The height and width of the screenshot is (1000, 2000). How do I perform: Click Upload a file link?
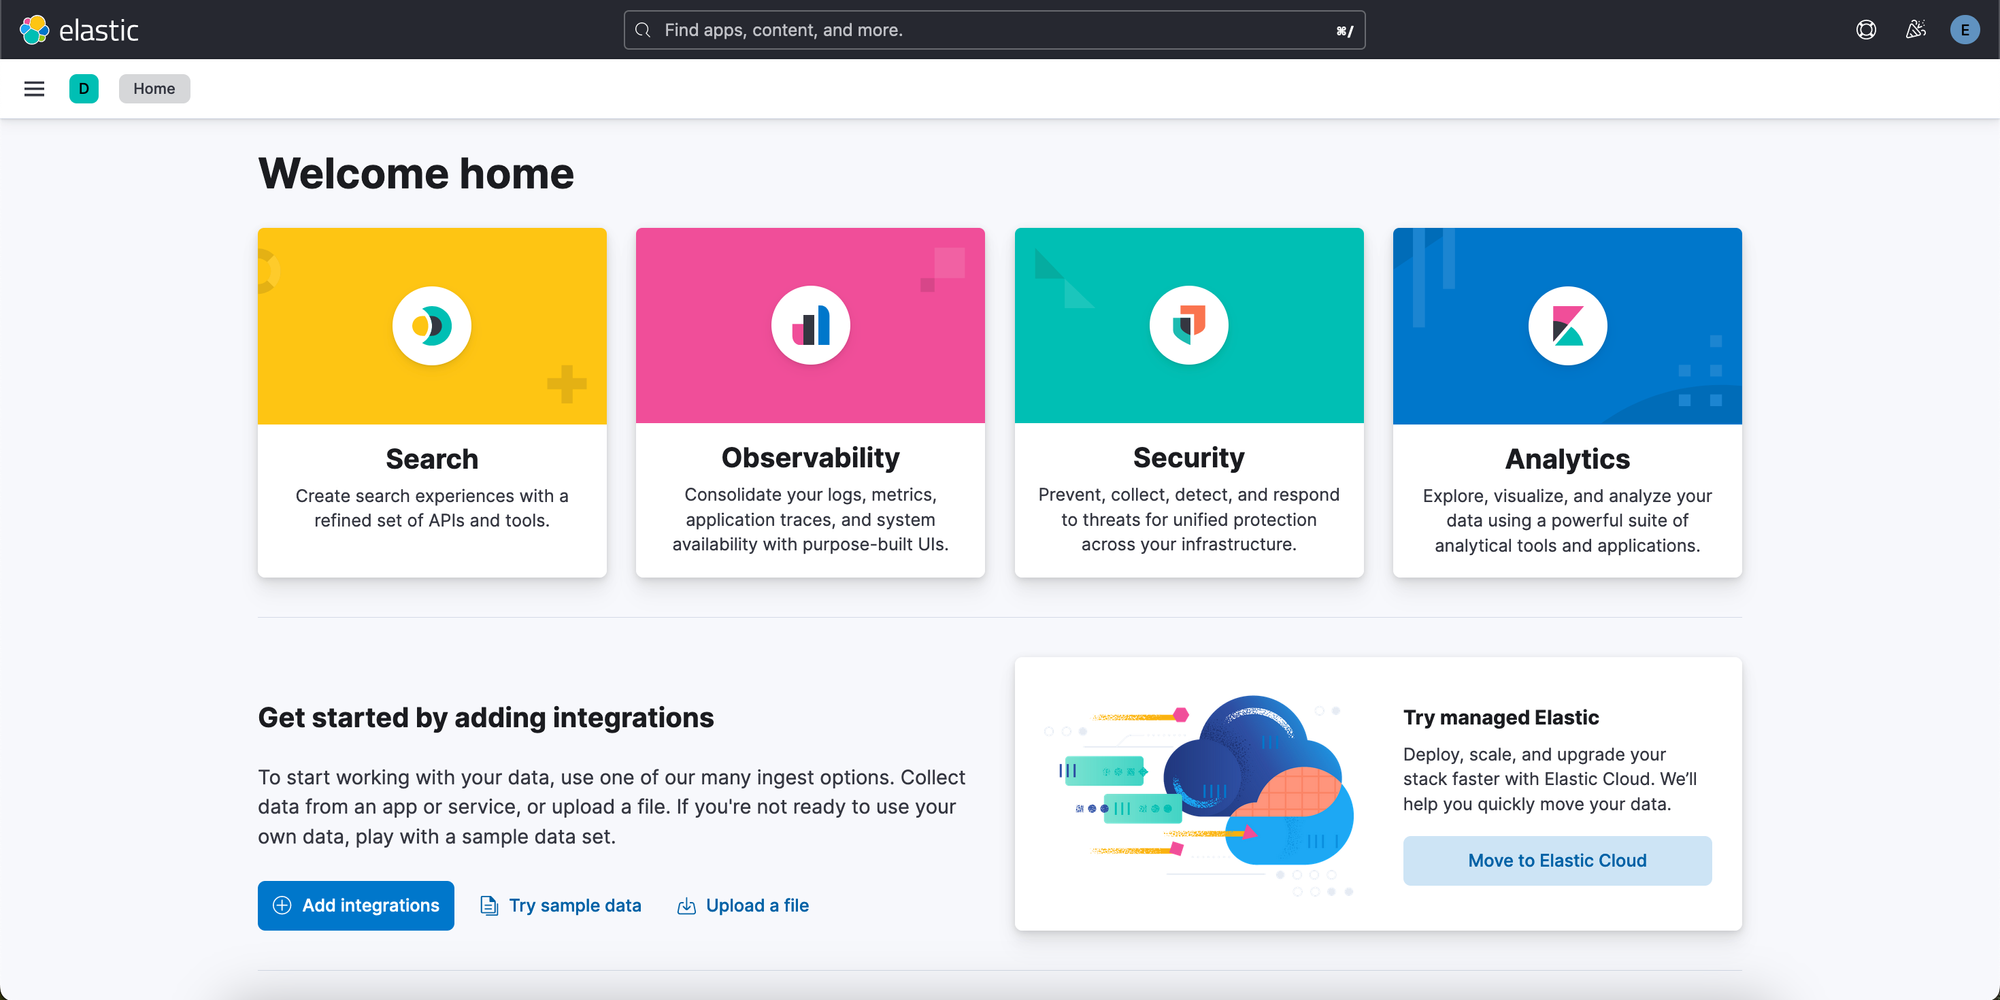point(743,906)
